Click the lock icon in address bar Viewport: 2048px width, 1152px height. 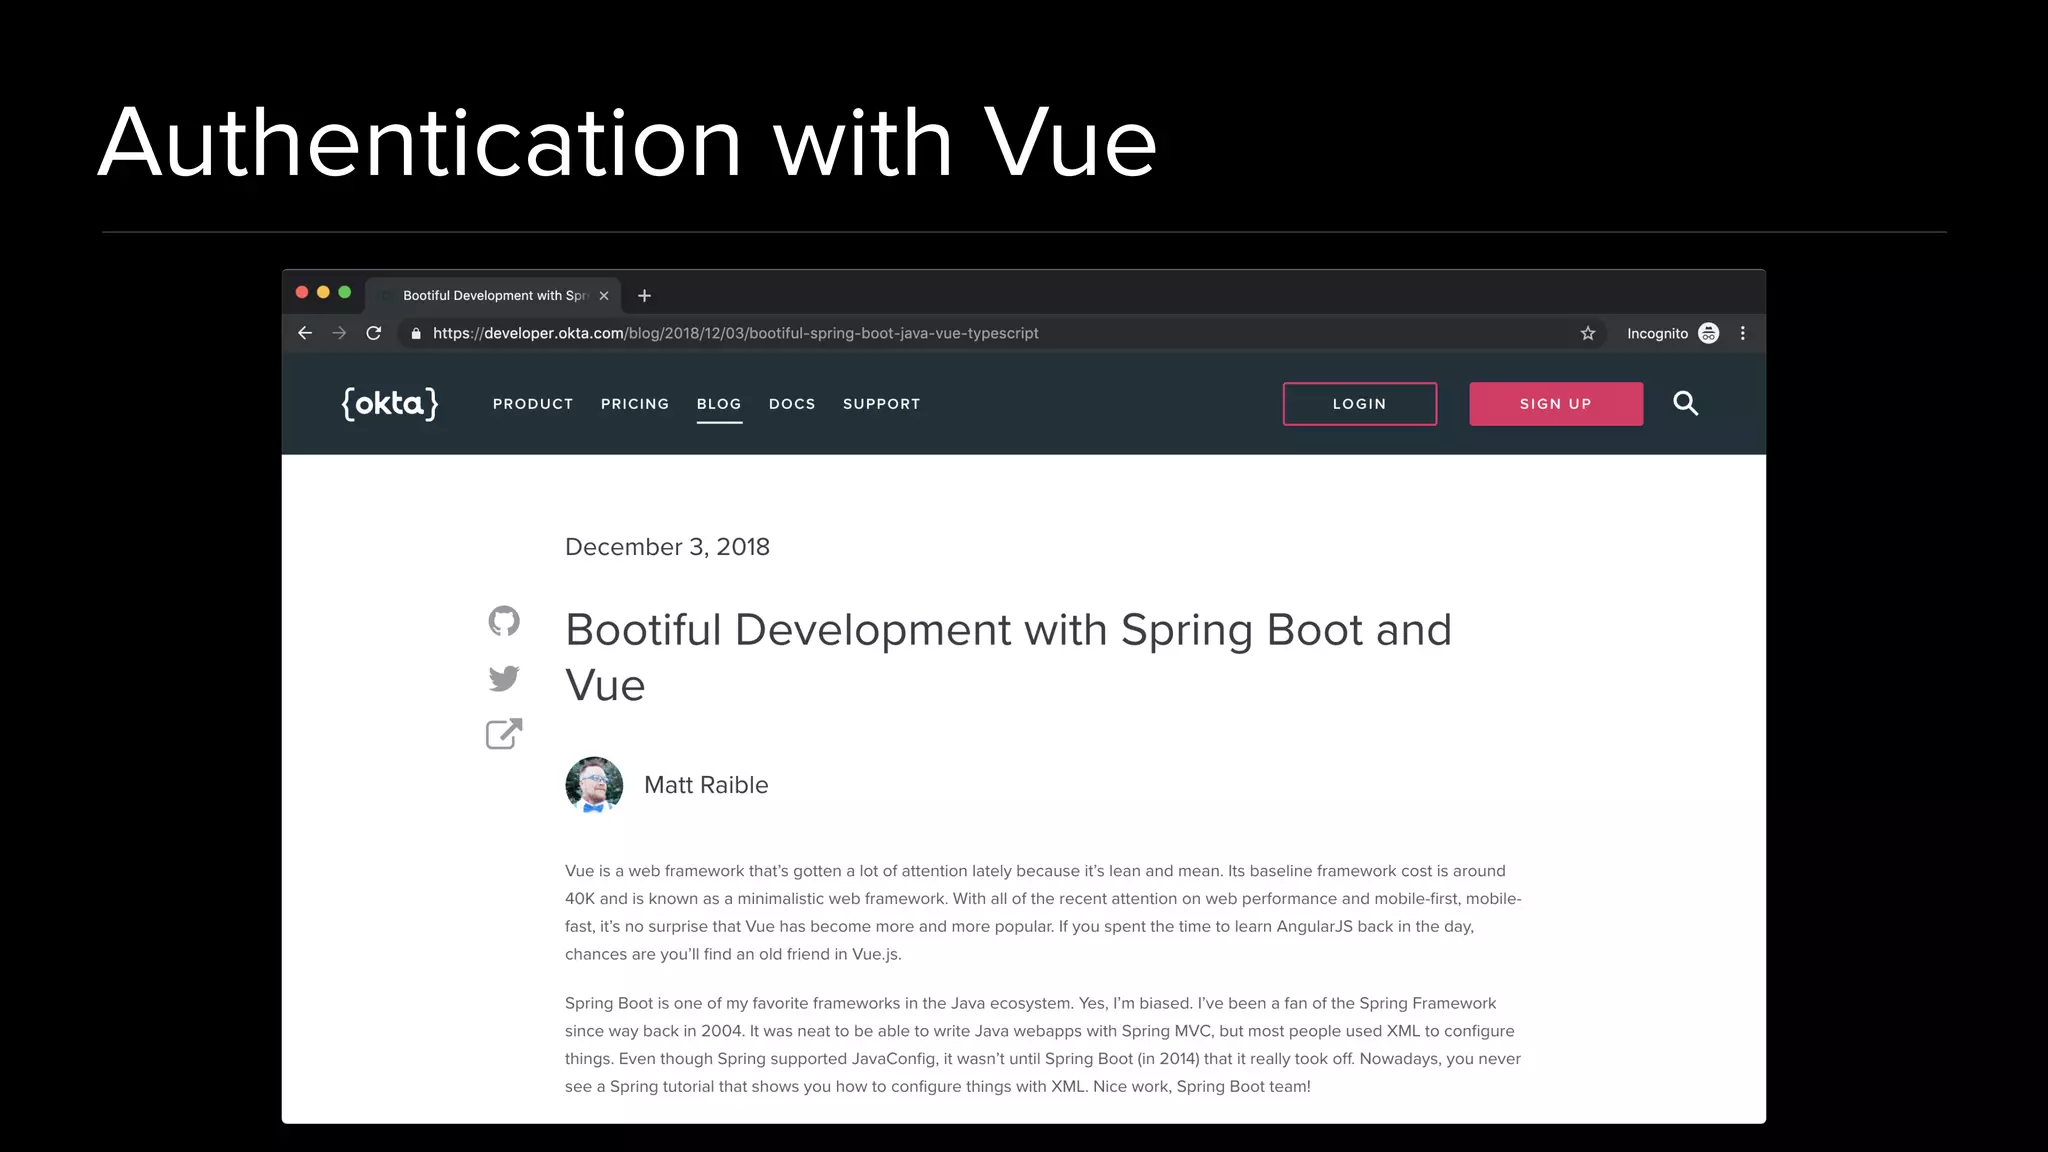[416, 333]
